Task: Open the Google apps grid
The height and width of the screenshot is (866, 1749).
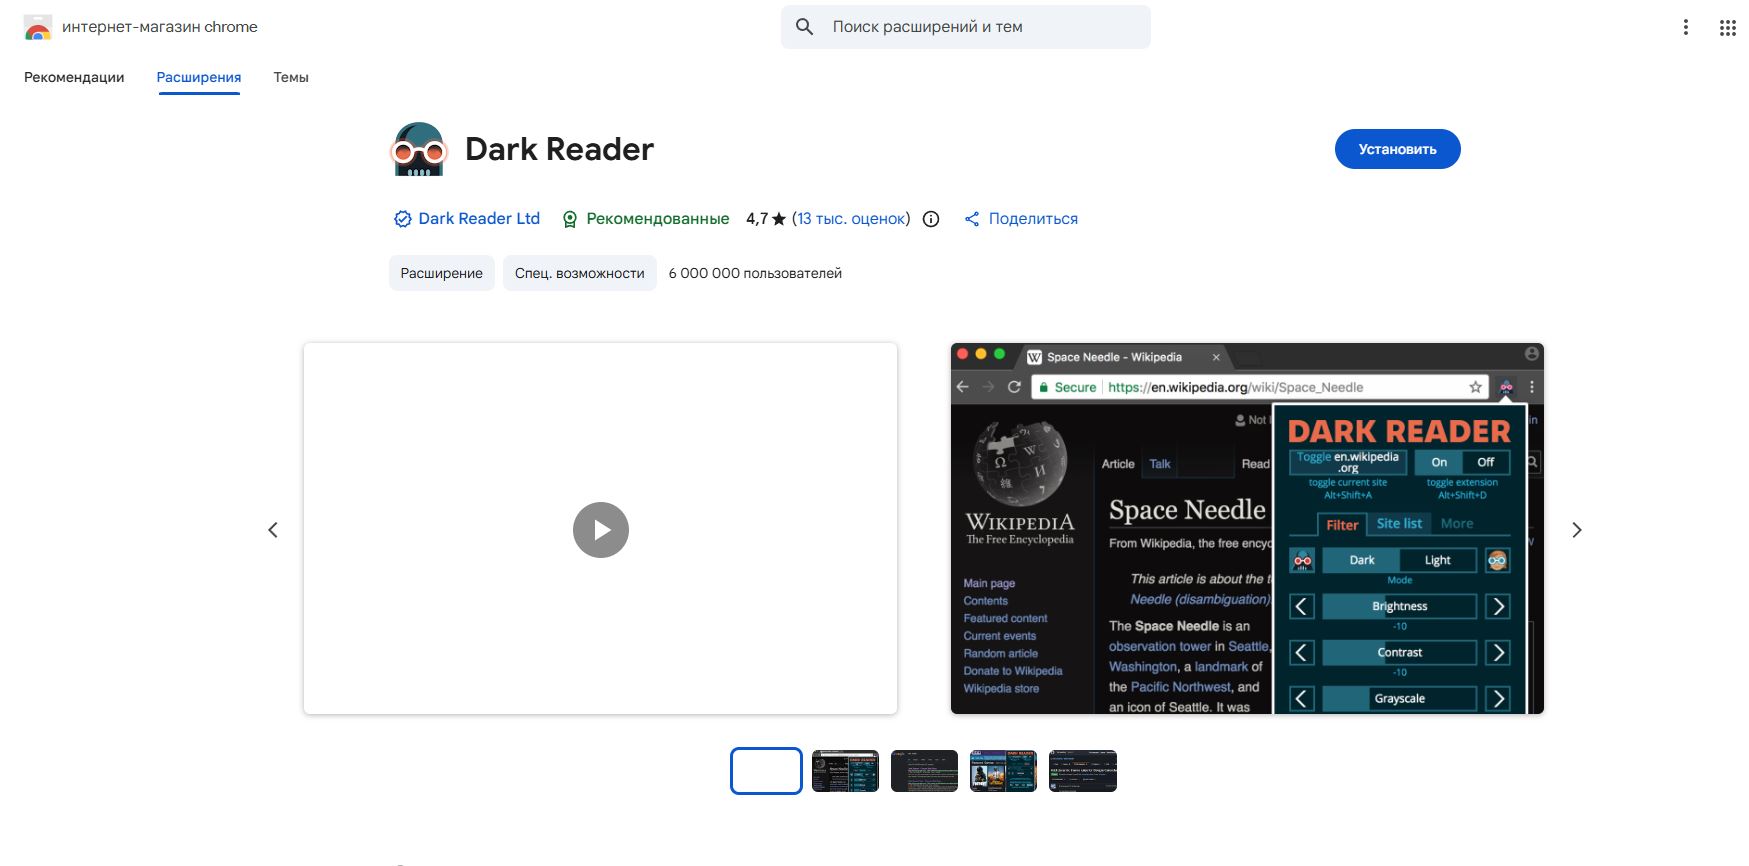Action: [1727, 28]
